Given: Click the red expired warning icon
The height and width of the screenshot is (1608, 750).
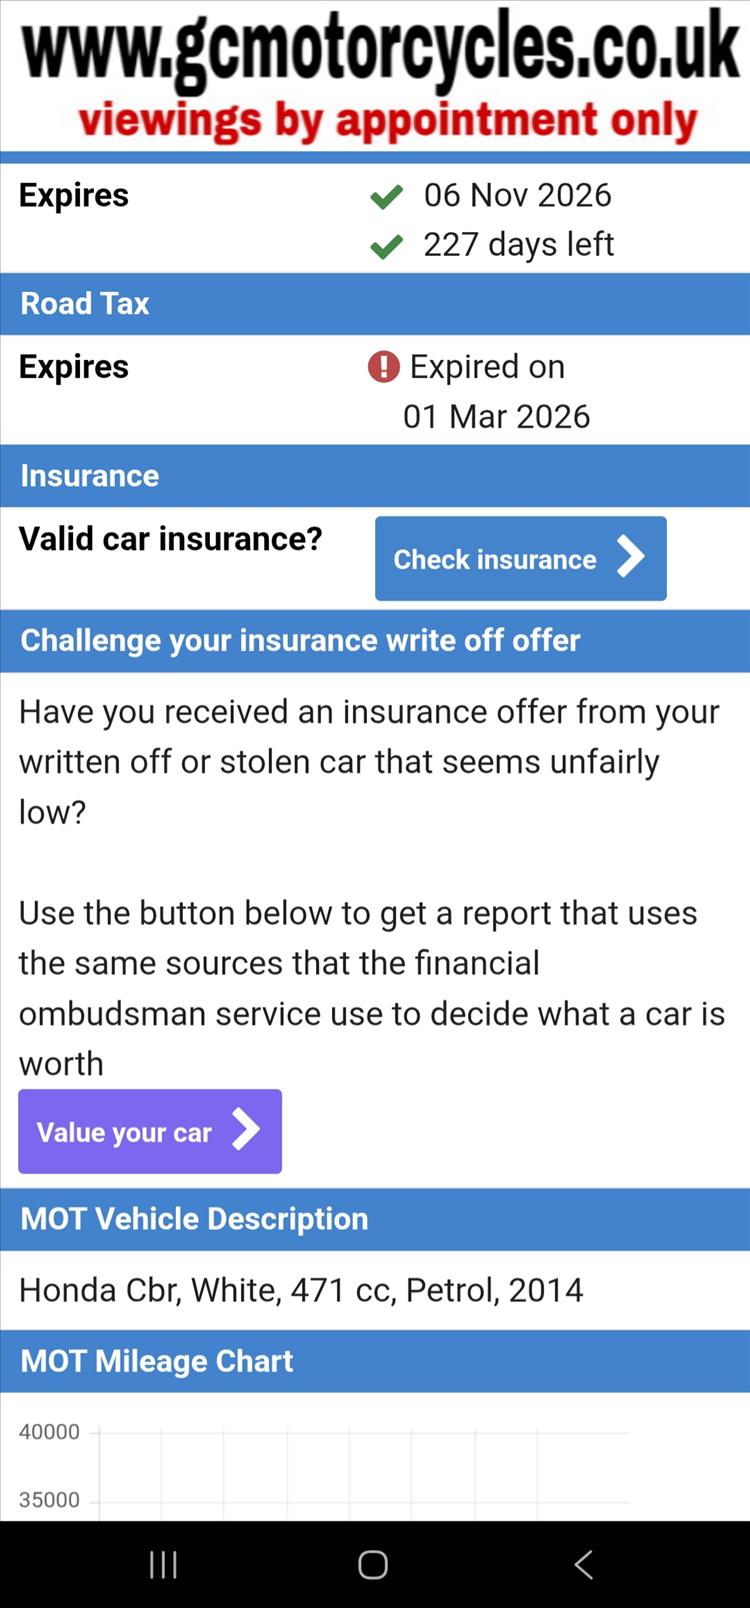Looking at the screenshot, I should pyautogui.click(x=383, y=367).
